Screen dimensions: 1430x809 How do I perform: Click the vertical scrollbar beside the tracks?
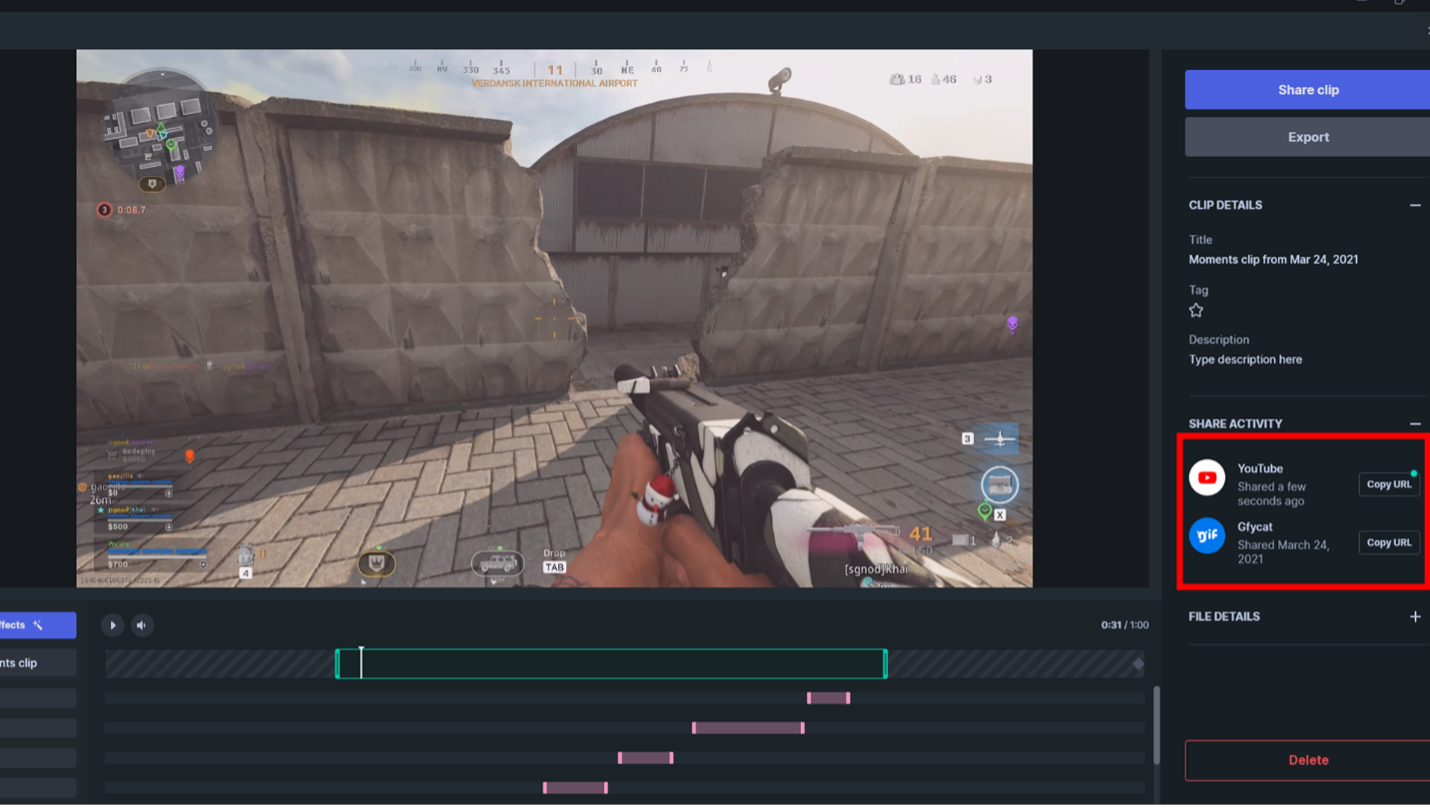click(x=1157, y=725)
